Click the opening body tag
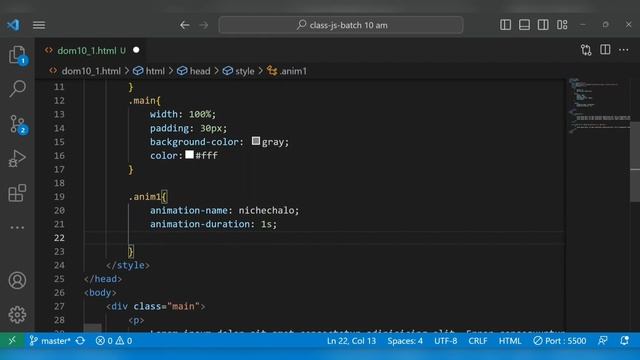 coord(100,293)
